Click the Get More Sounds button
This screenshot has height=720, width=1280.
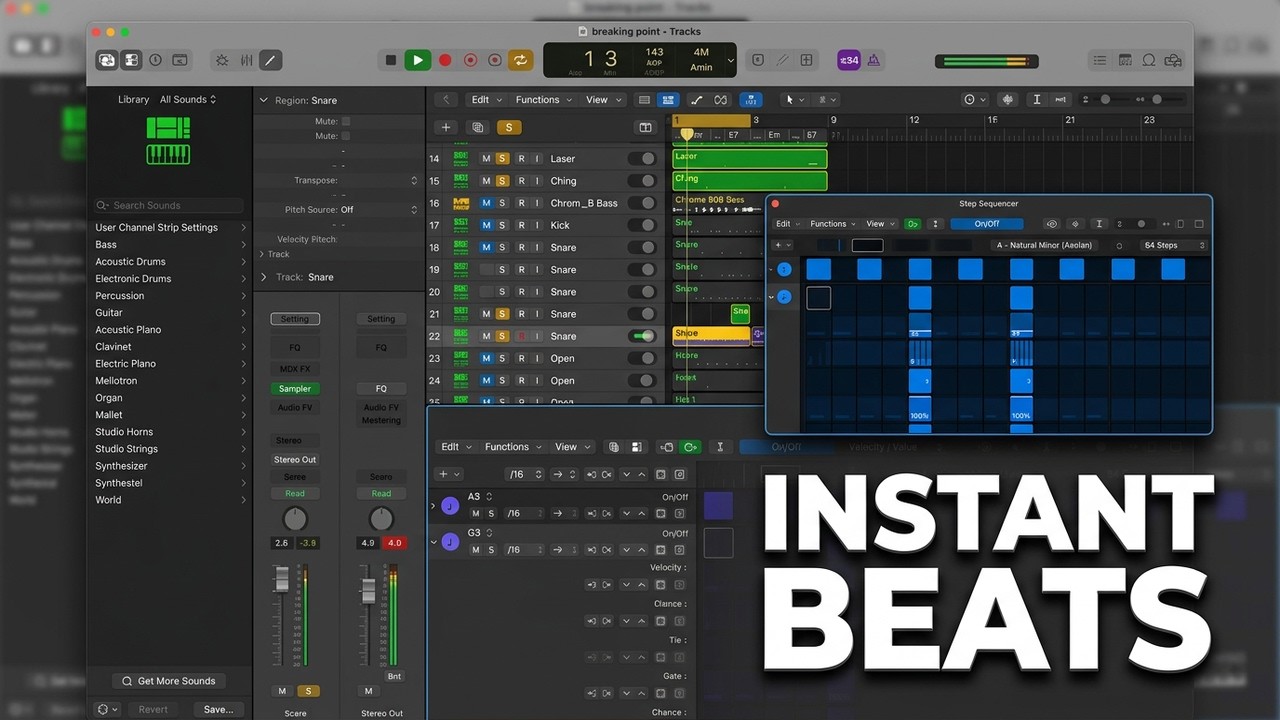coord(169,681)
